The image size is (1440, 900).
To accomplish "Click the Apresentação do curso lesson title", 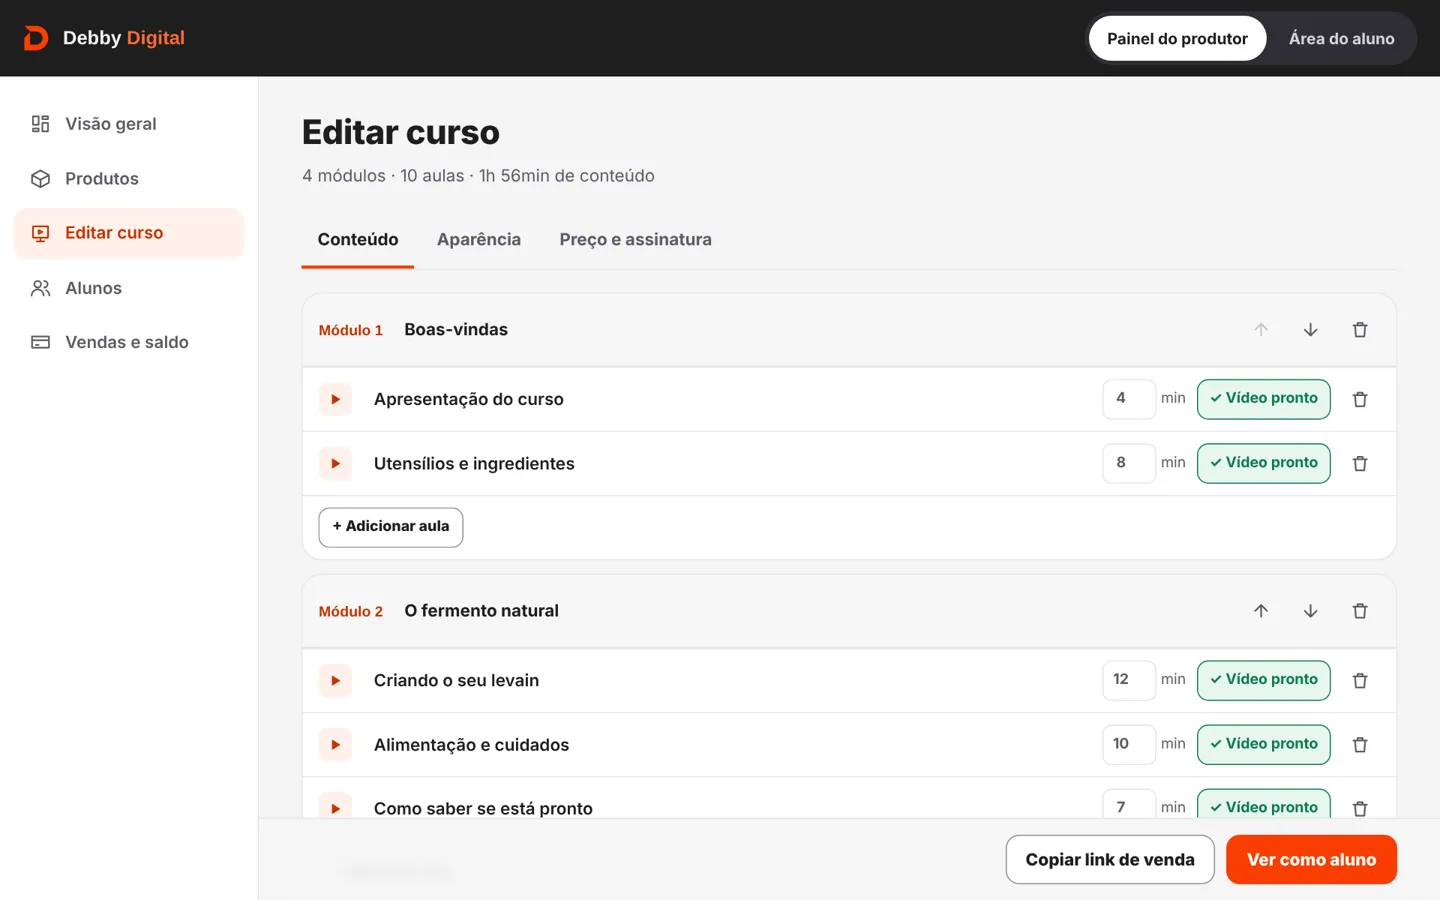I will click(x=469, y=399).
